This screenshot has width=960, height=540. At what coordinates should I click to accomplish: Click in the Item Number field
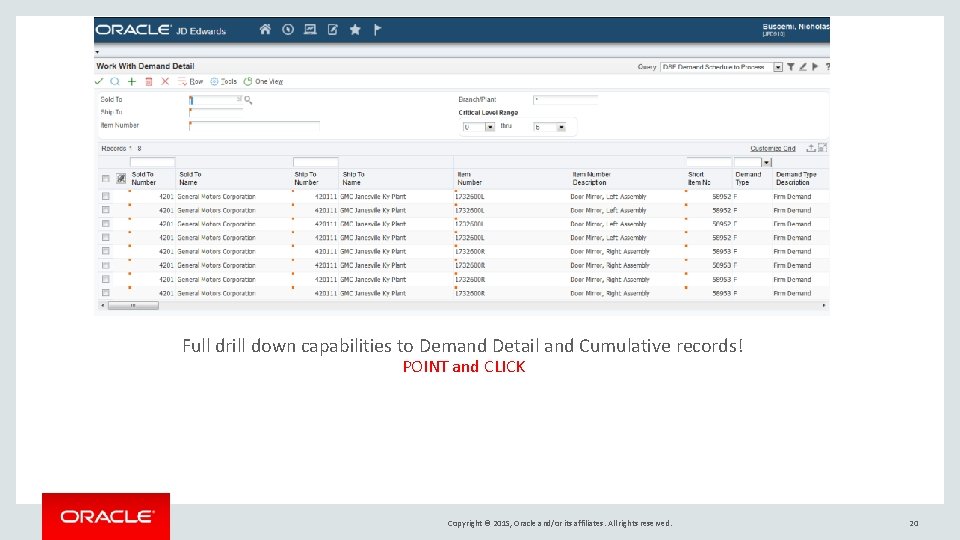254,126
